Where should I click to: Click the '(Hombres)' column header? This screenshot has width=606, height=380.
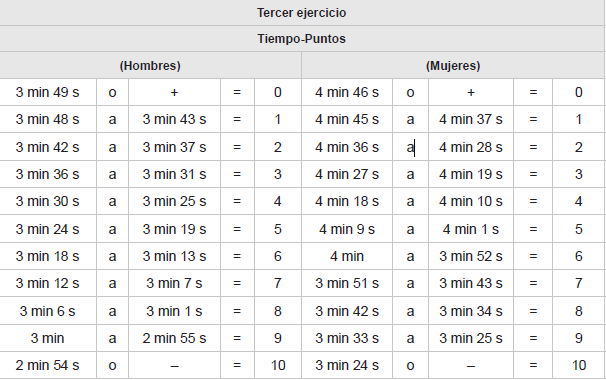click(x=150, y=65)
